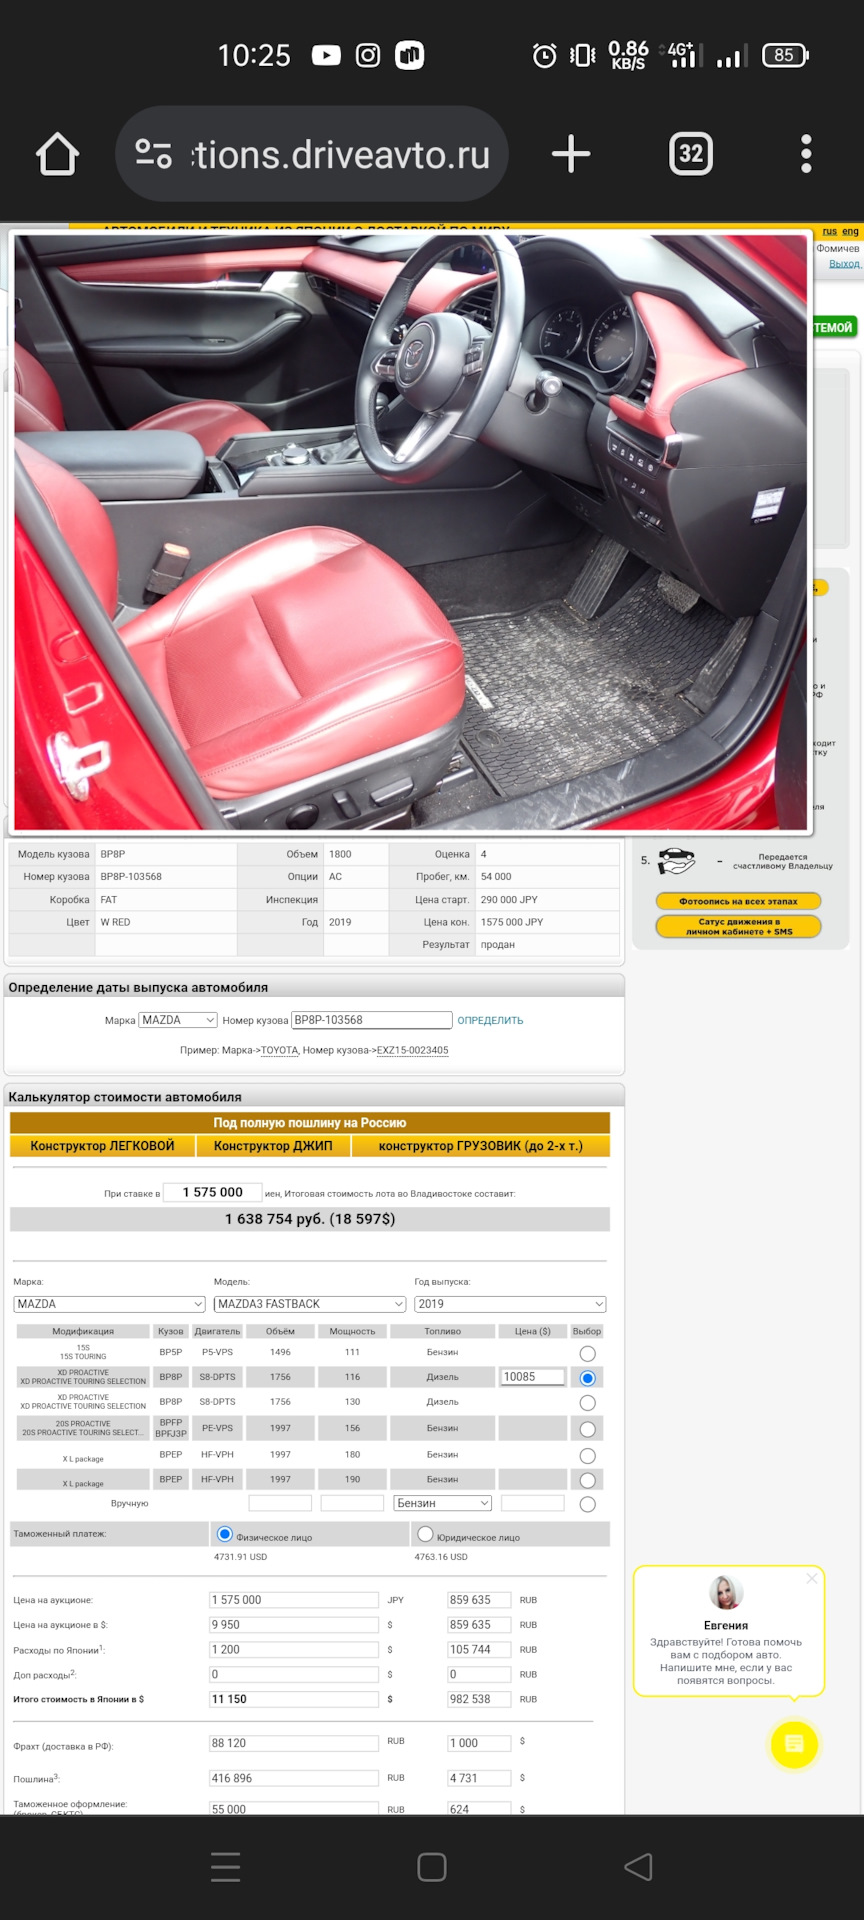Click Выход logout link
Image resolution: width=864 pixels, height=1920 pixels.
[x=844, y=264]
